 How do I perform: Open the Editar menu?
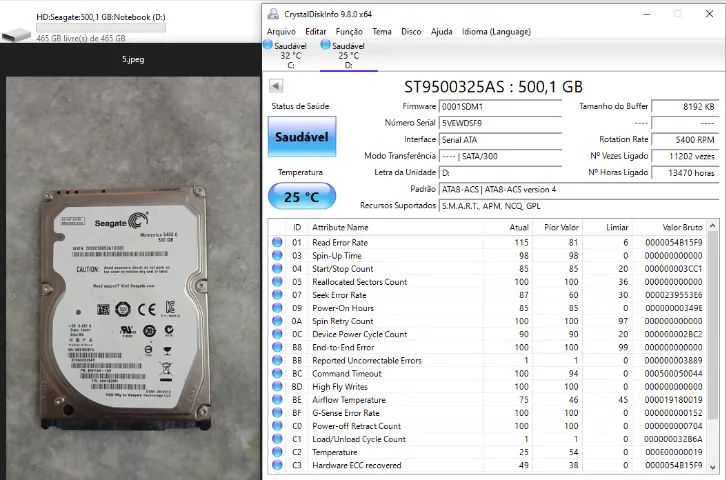coord(315,31)
